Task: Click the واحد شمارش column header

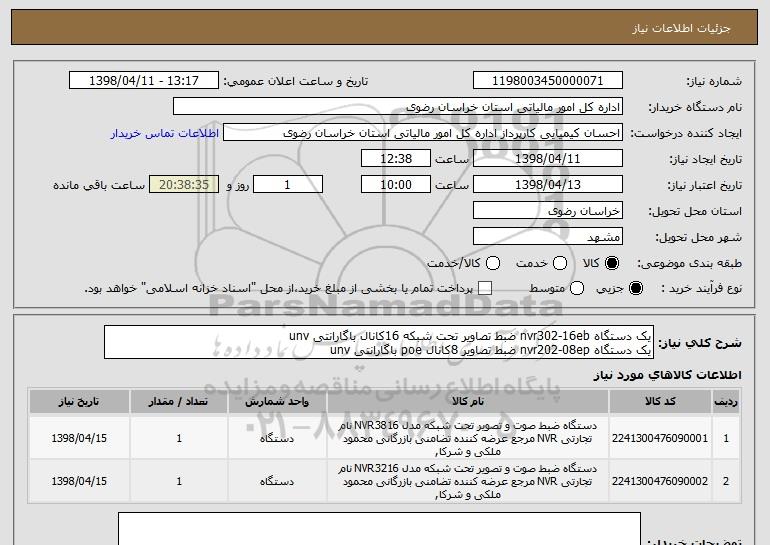Action: pos(277,402)
